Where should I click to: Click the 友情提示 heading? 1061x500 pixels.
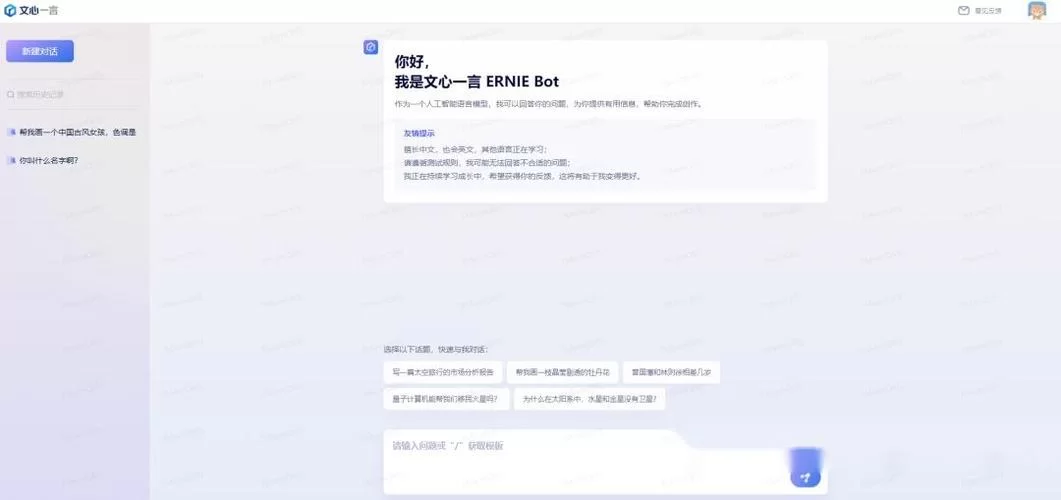tap(419, 133)
